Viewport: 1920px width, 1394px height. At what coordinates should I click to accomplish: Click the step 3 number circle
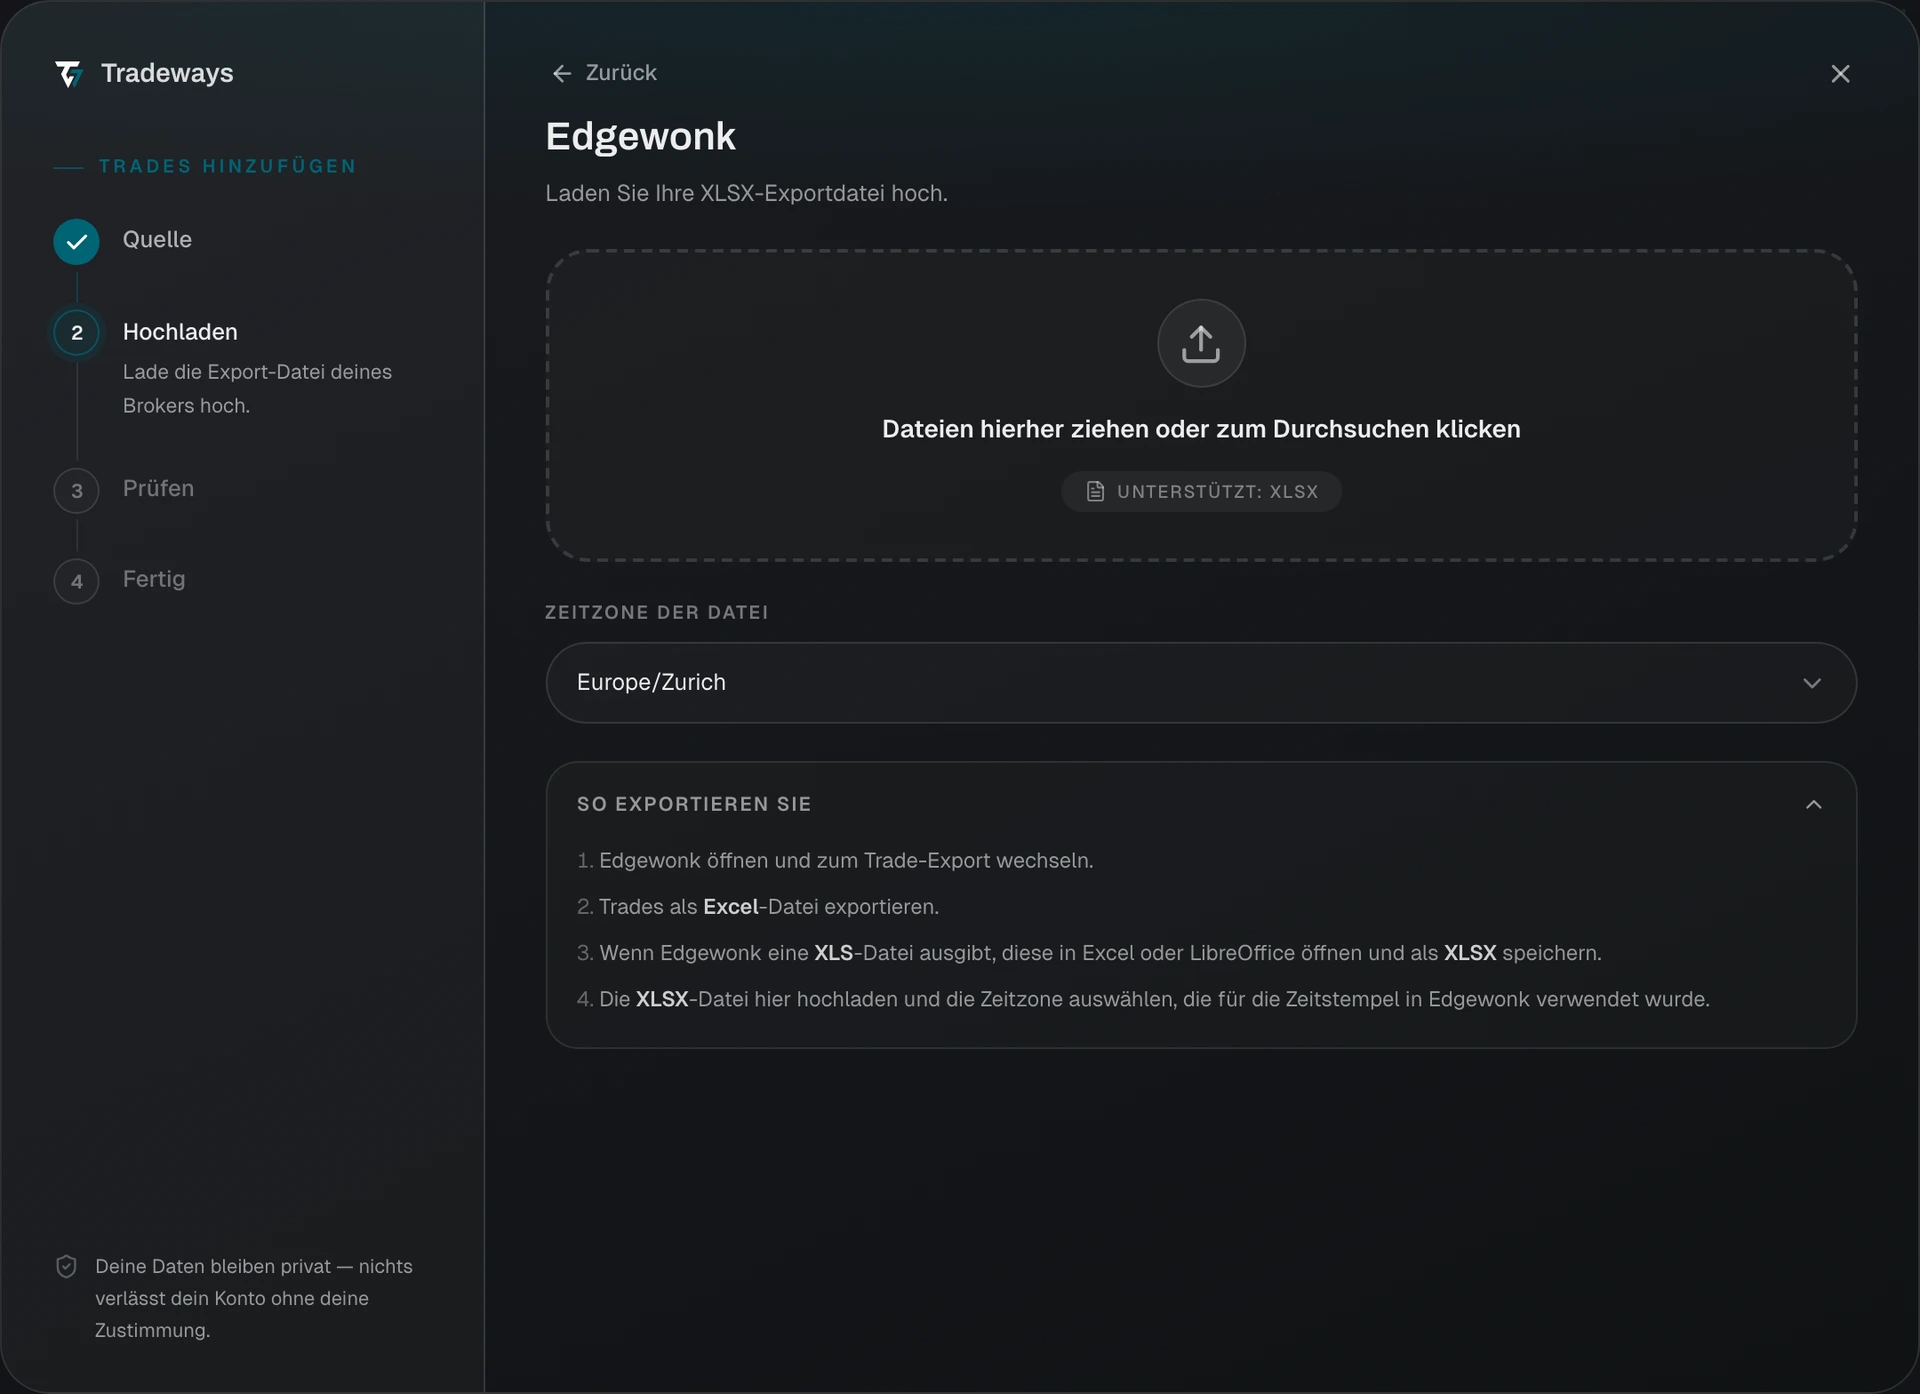tap(76, 491)
